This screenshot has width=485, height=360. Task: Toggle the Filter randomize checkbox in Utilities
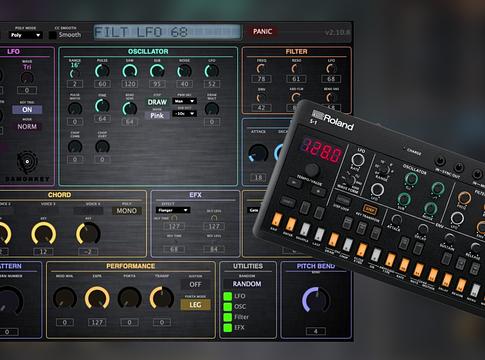pyautogui.click(x=228, y=317)
